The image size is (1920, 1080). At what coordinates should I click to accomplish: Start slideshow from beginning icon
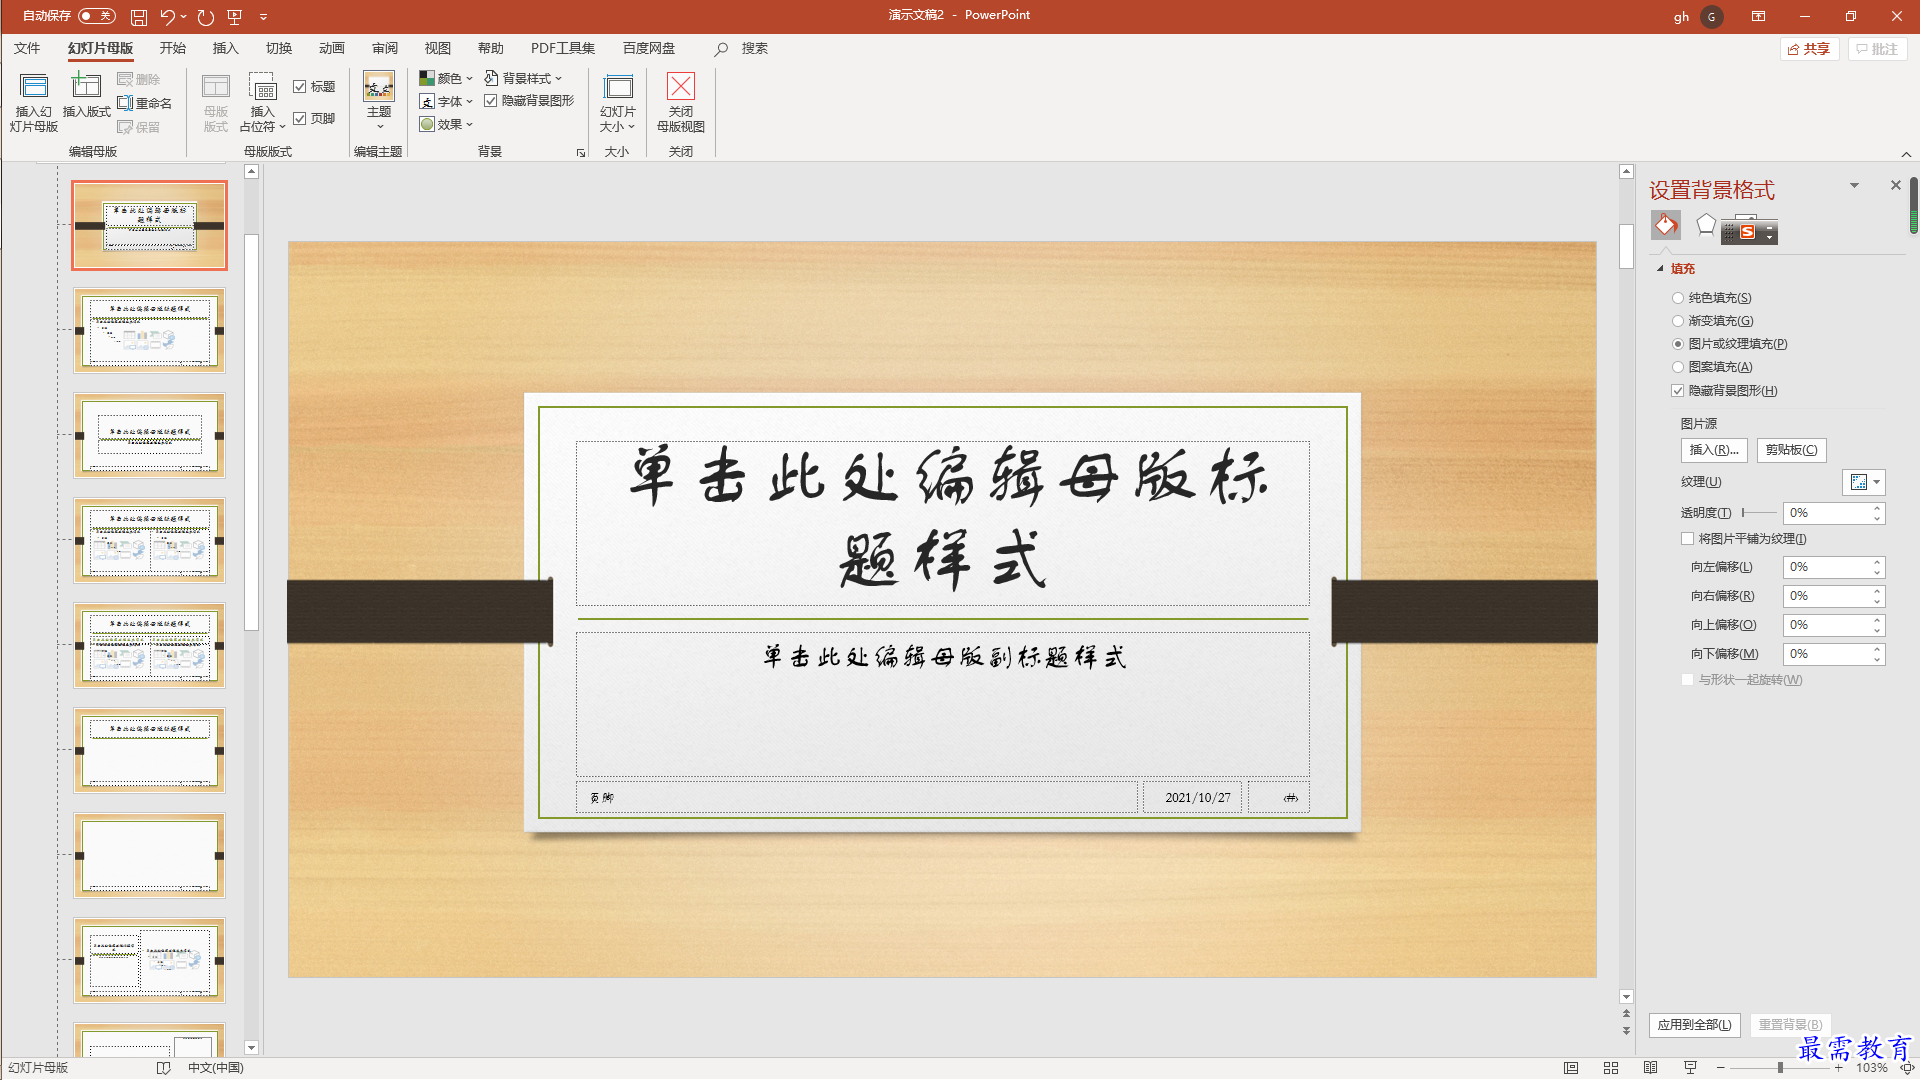coord(235,17)
